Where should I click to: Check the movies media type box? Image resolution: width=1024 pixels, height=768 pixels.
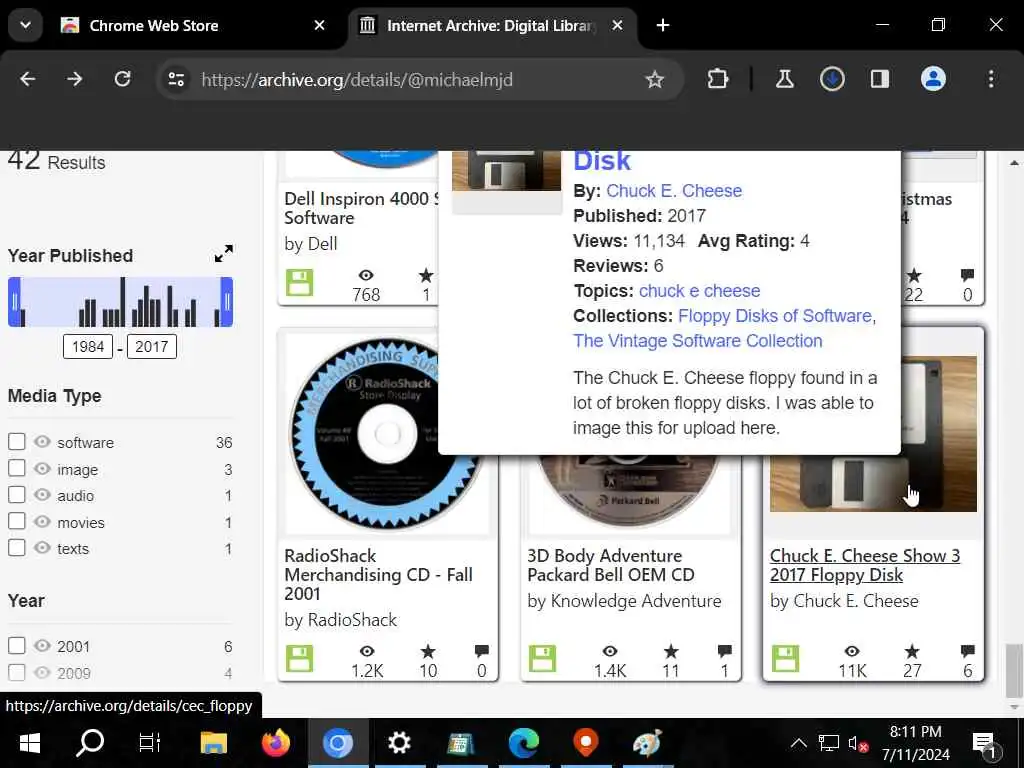click(17, 522)
